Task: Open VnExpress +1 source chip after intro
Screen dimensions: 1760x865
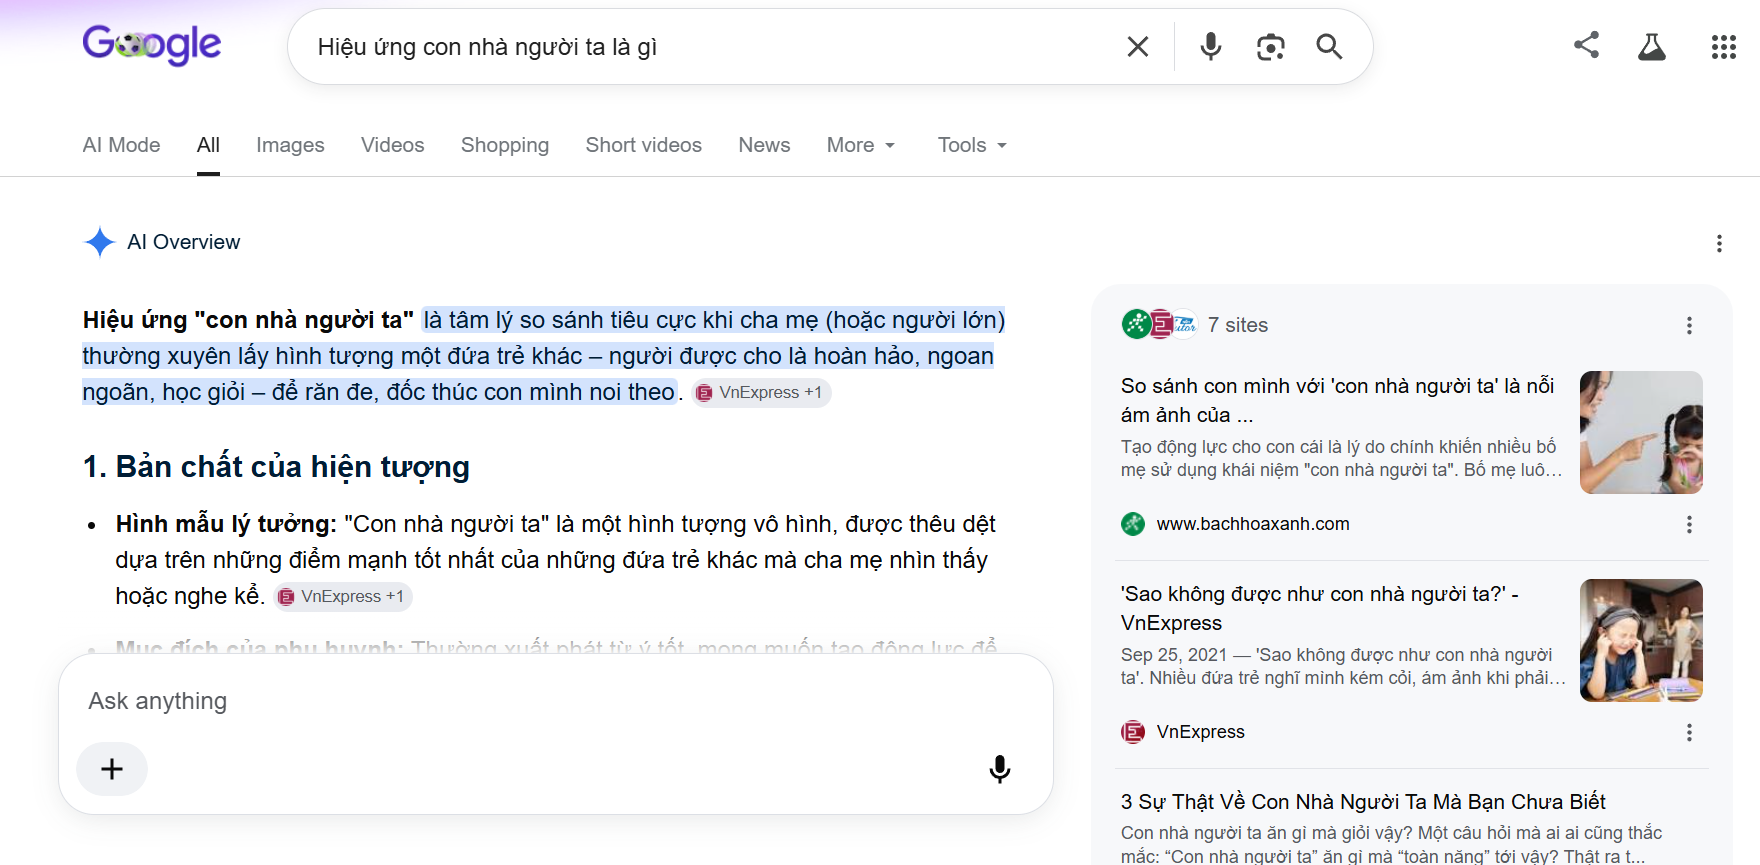Action: [761, 392]
